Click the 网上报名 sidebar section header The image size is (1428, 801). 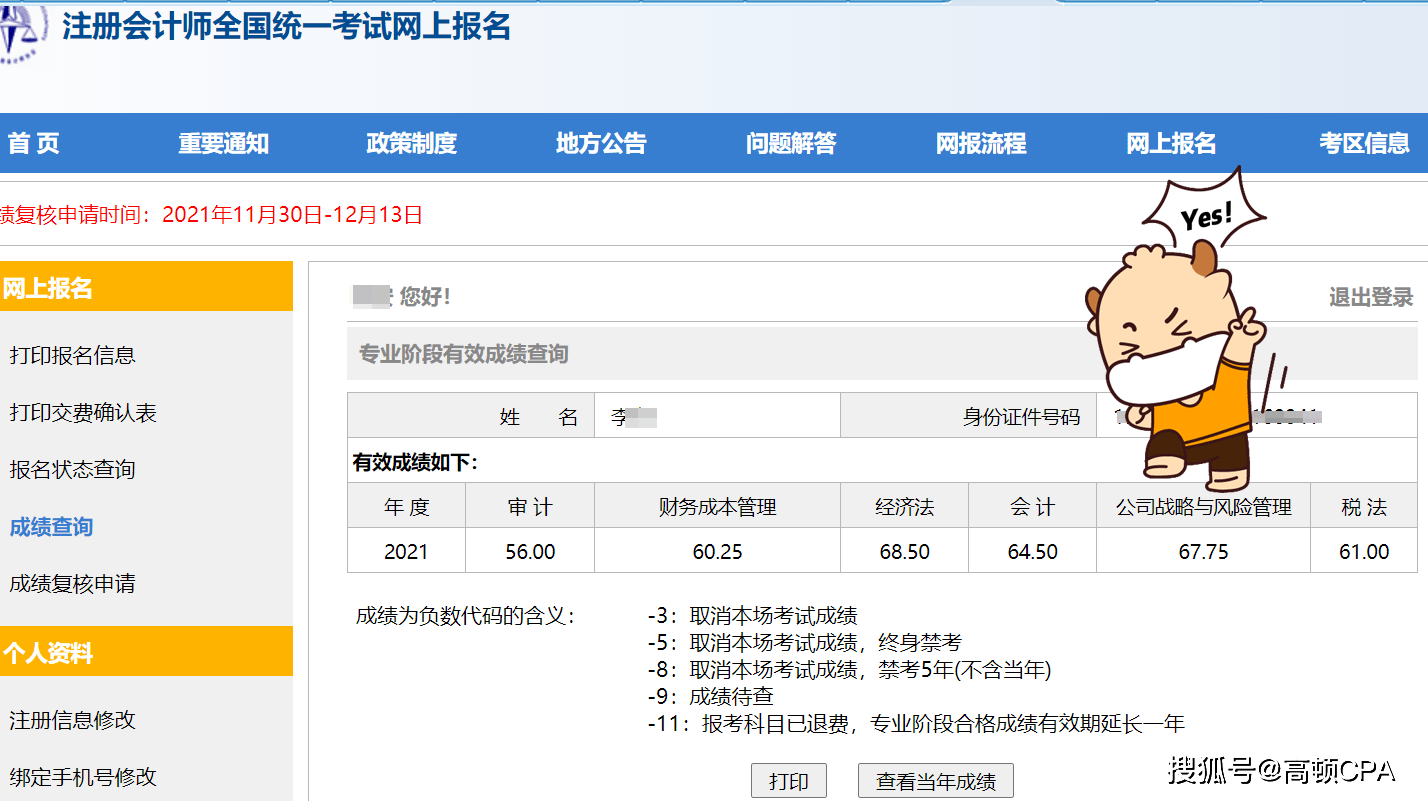click(146, 288)
